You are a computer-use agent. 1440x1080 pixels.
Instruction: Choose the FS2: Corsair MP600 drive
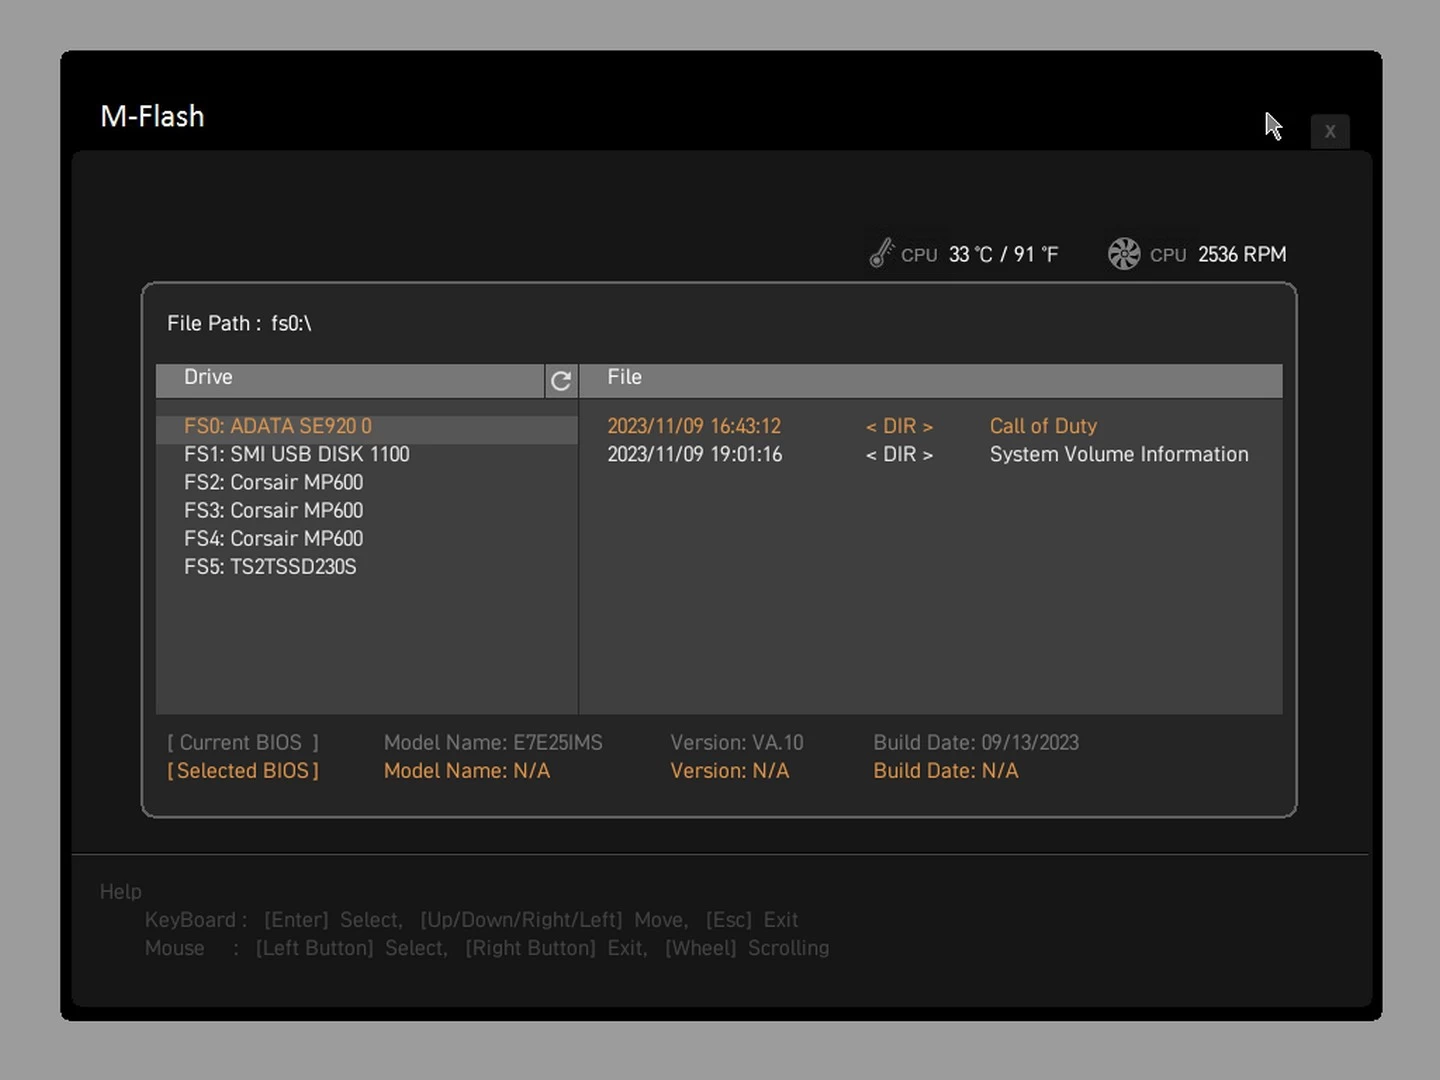273,482
